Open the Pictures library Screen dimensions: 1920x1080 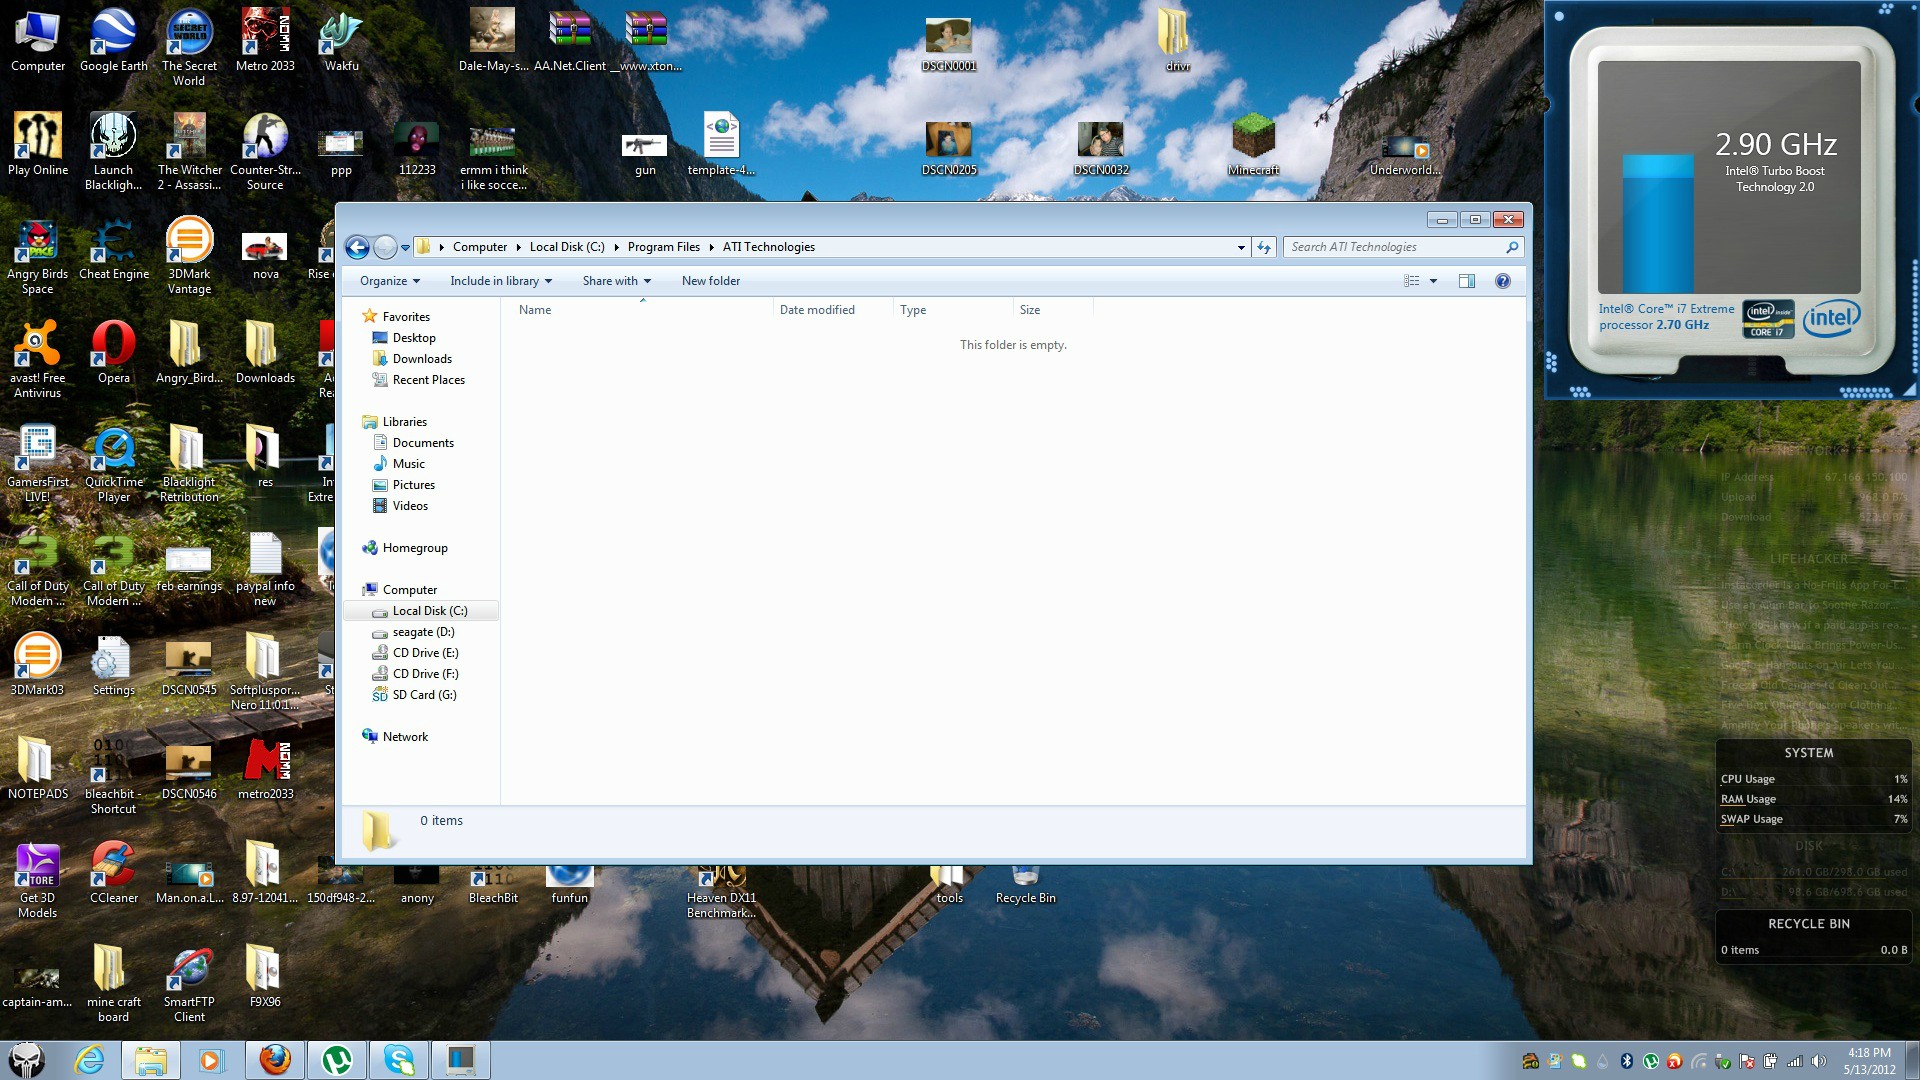coord(413,485)
